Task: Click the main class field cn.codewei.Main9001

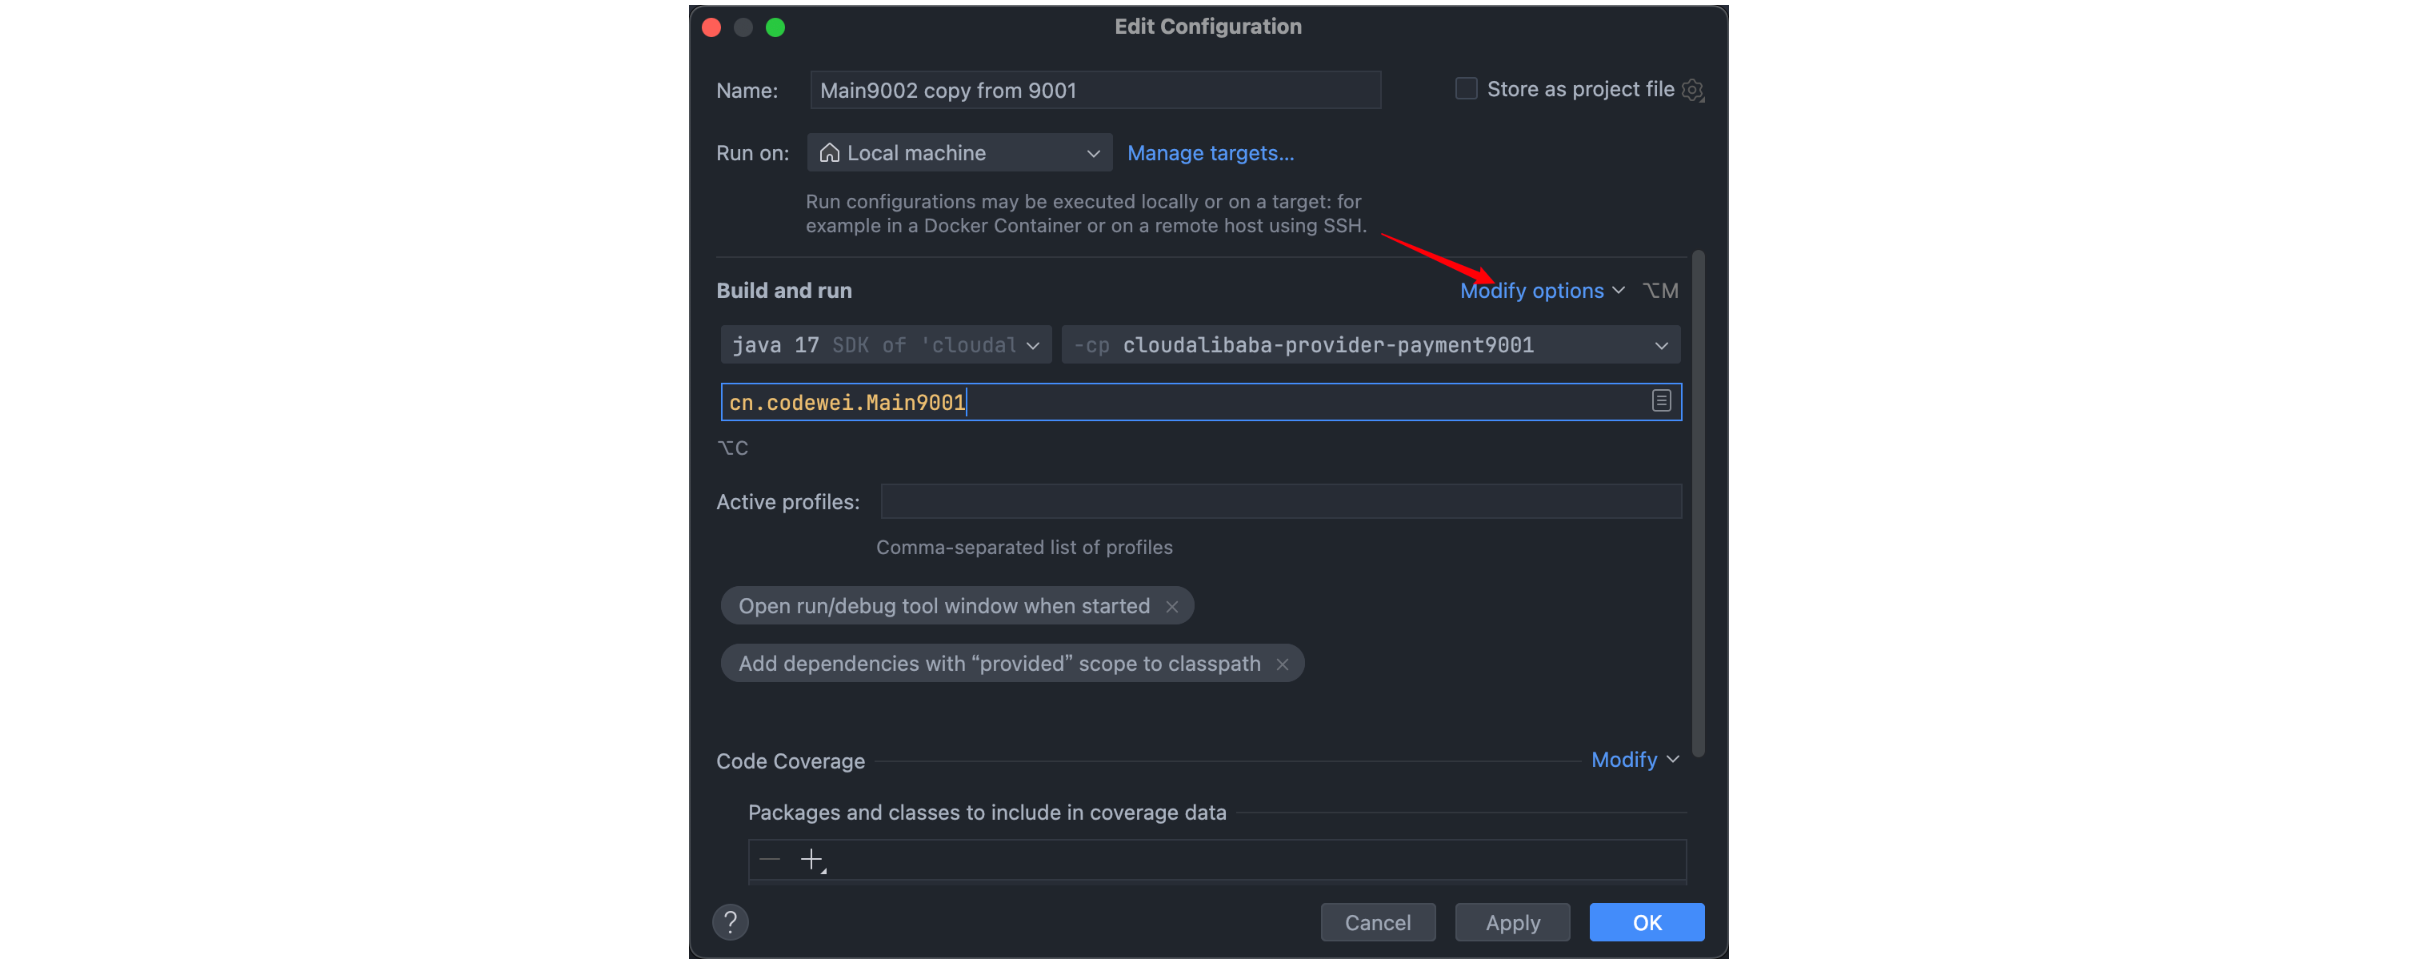Action: [x=1201, y=402]
